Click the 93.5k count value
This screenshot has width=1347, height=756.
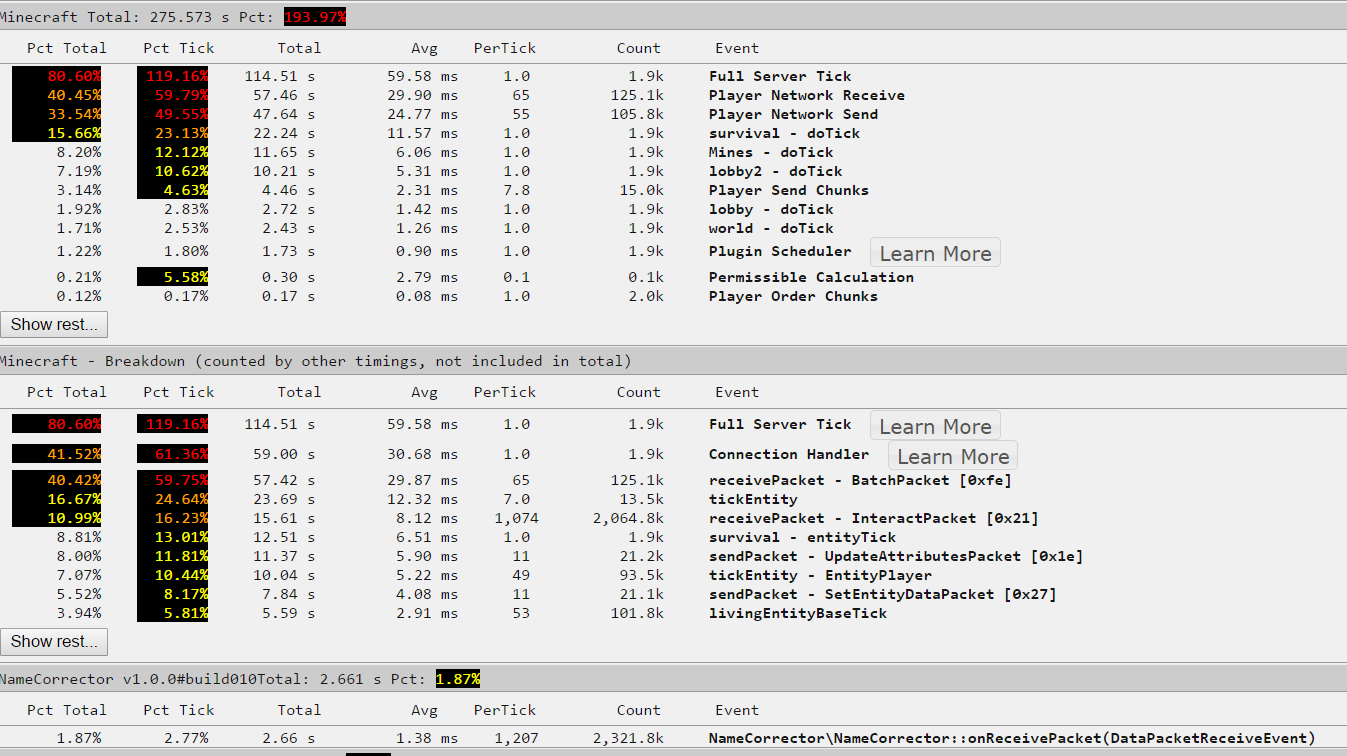click(641, 575)
